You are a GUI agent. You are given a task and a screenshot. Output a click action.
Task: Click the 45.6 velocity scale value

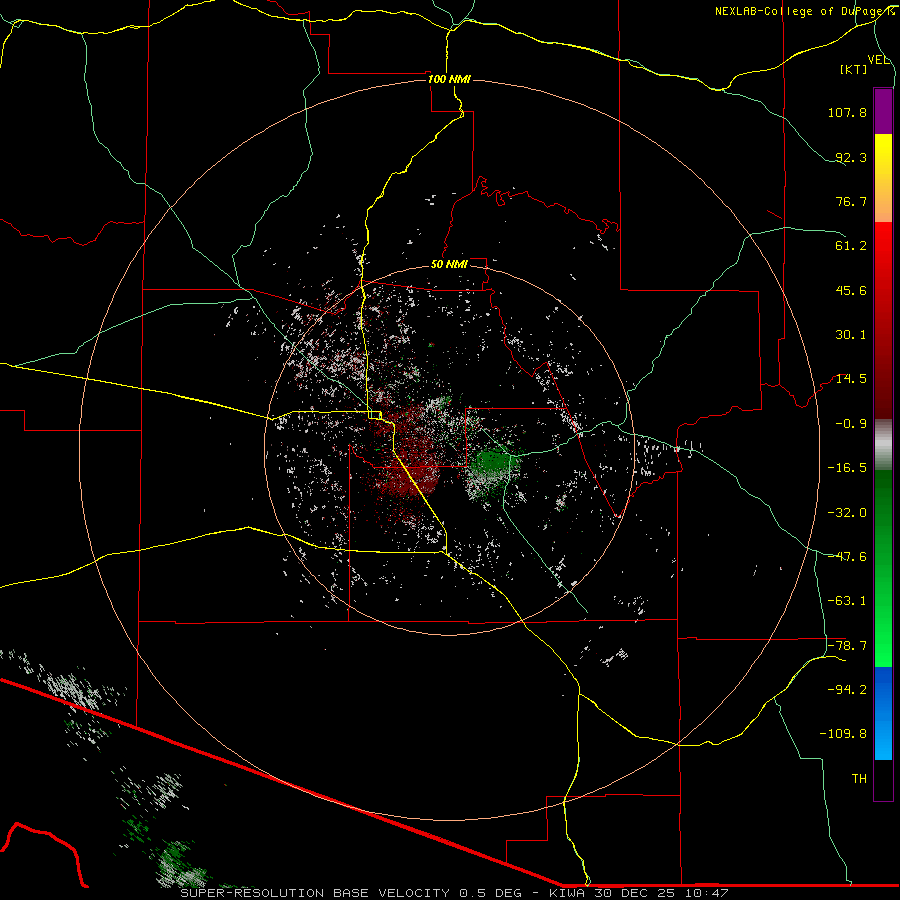(851, 290)
